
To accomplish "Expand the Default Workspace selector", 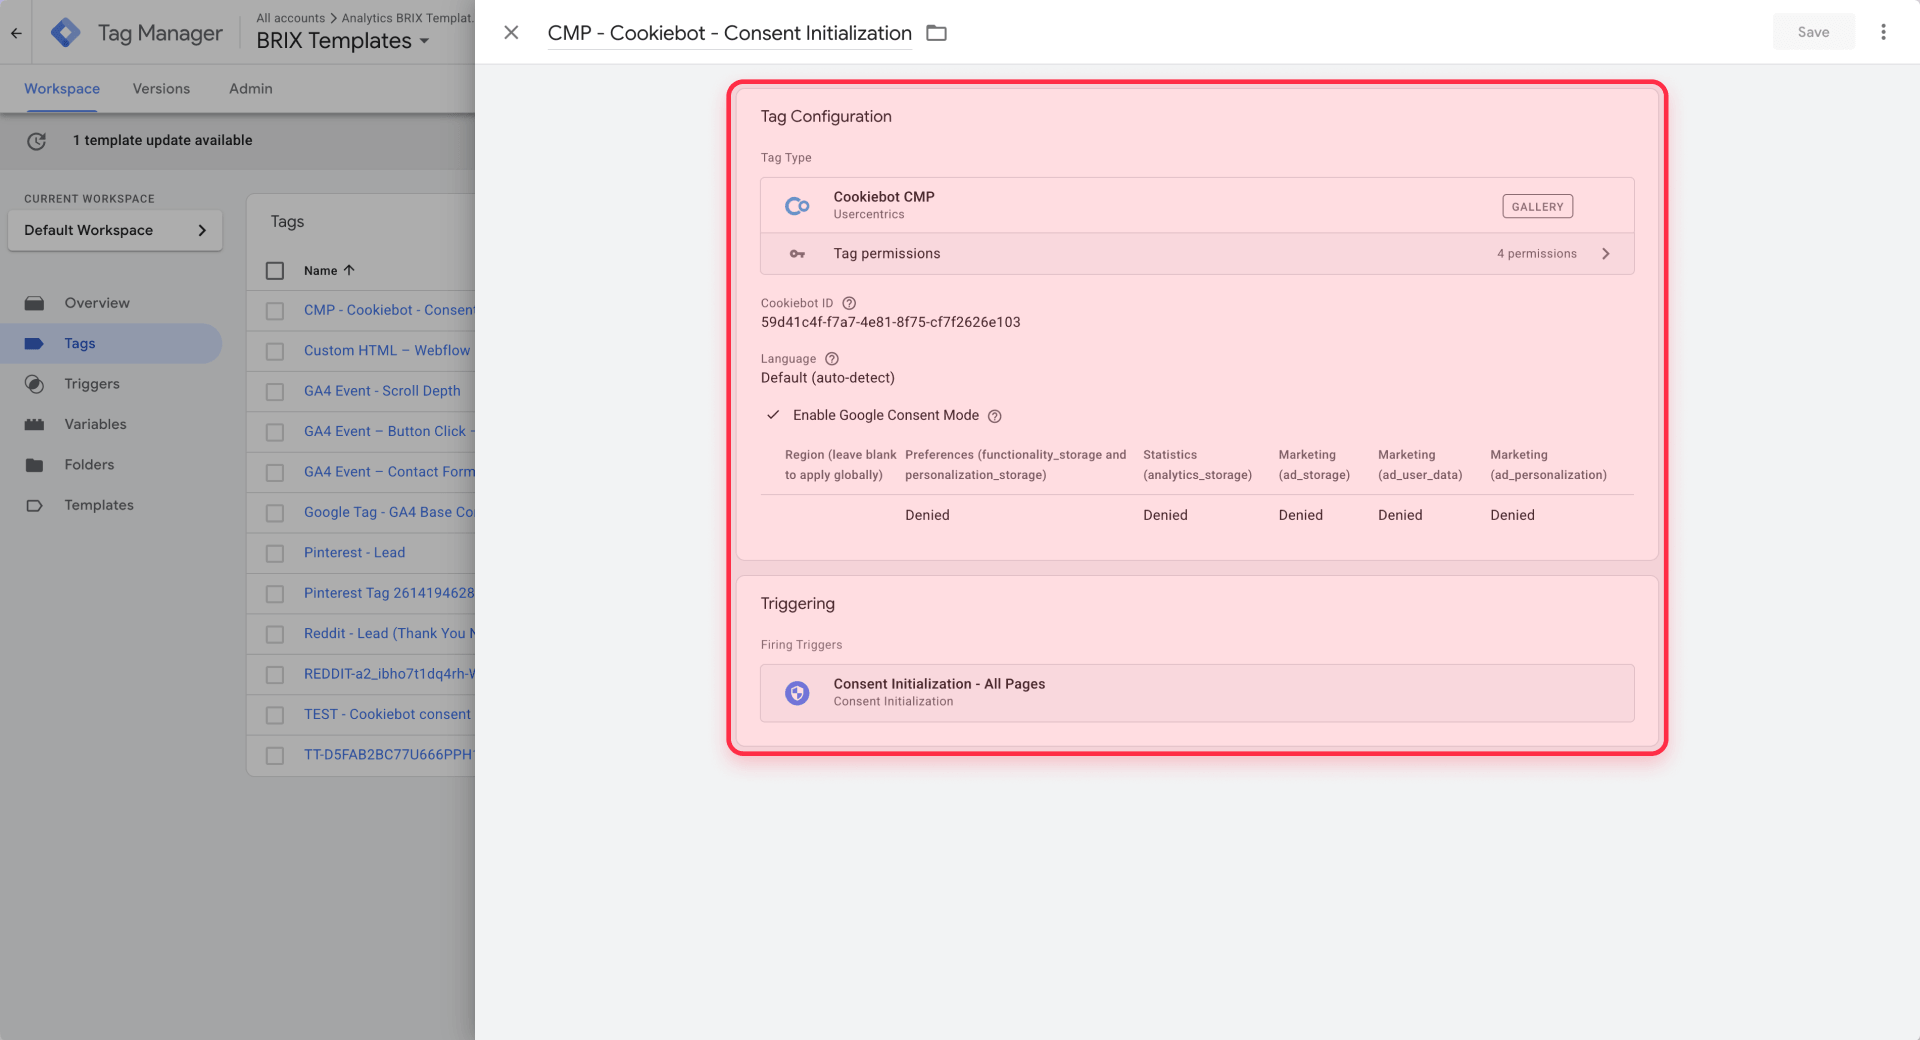I will (115, 230).
